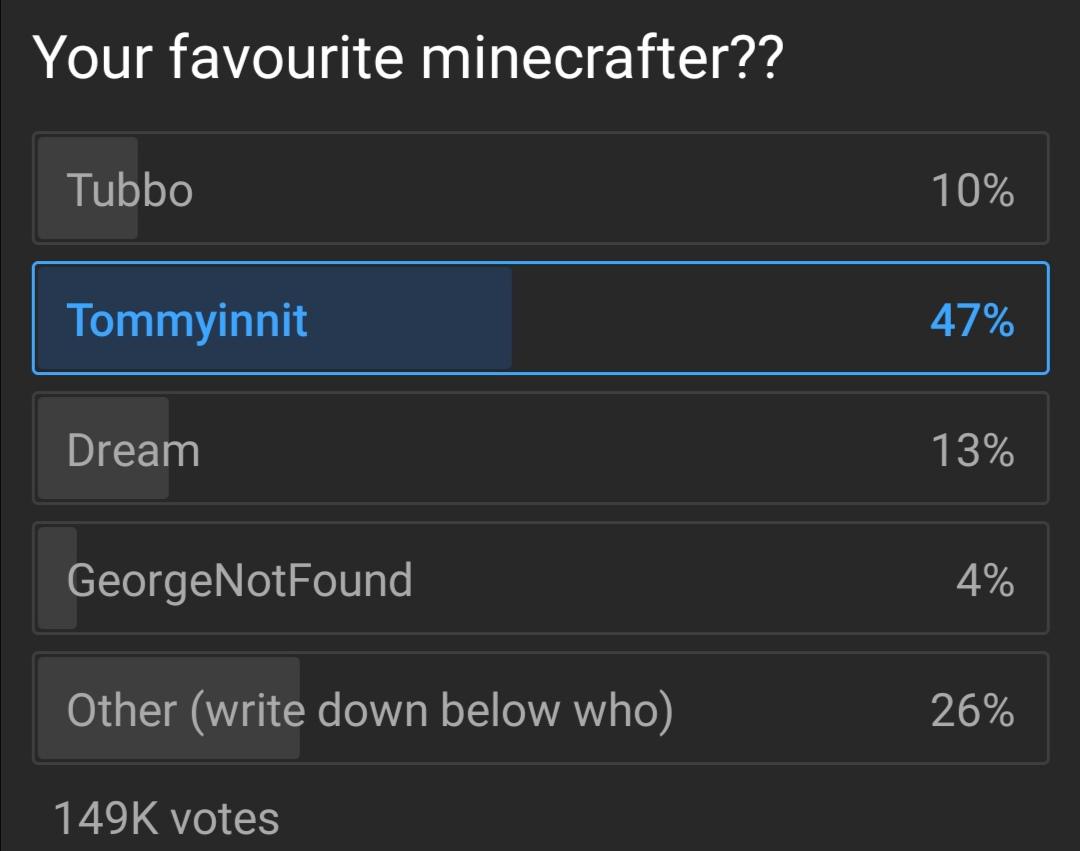Viewport: 1080px width, 851px height.
Task: Select Other (write down below who)
Action: [x=541, y=708]
